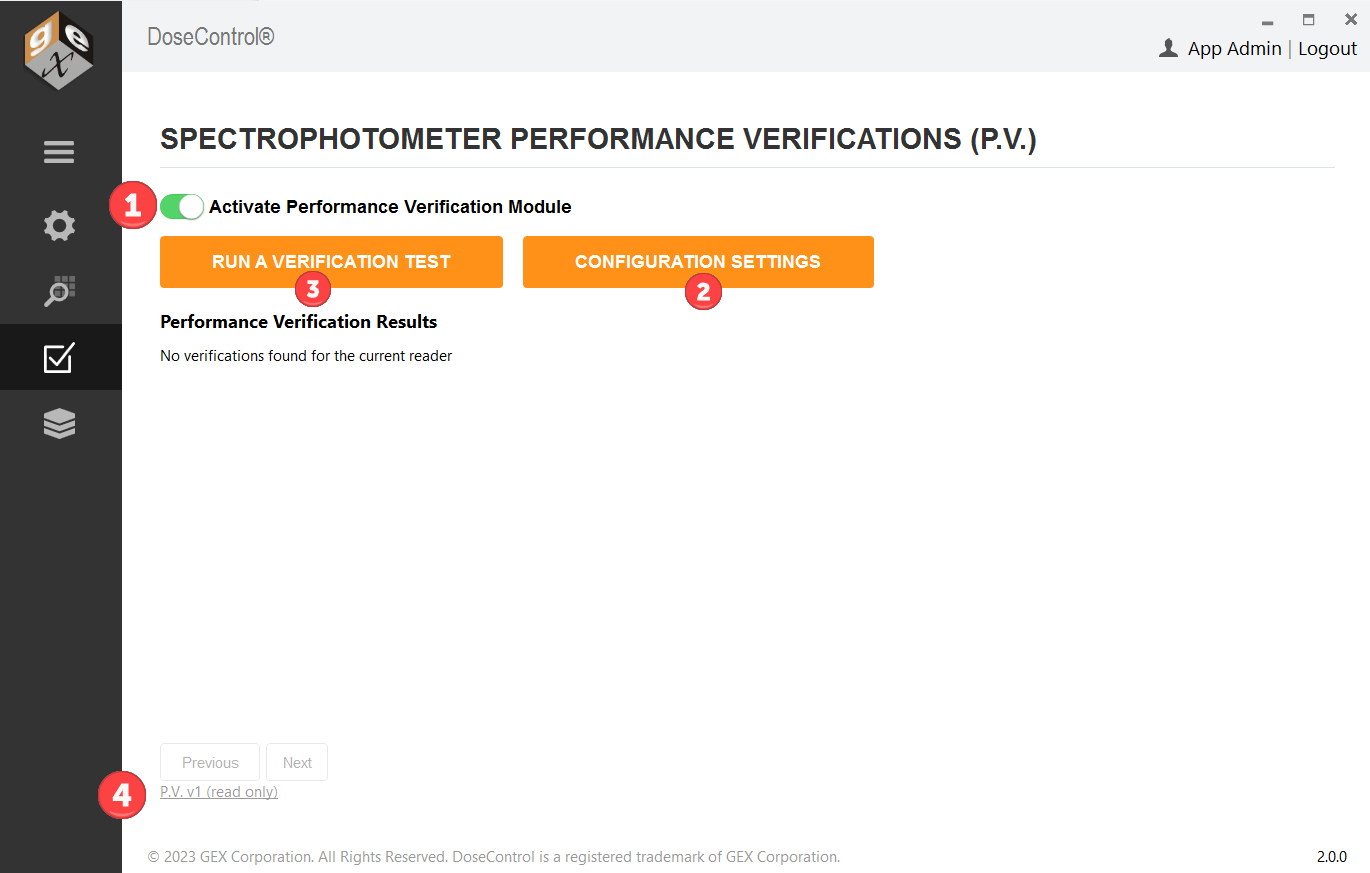
Task: Log out using the Logout link
Action: tap(1327, 48)
